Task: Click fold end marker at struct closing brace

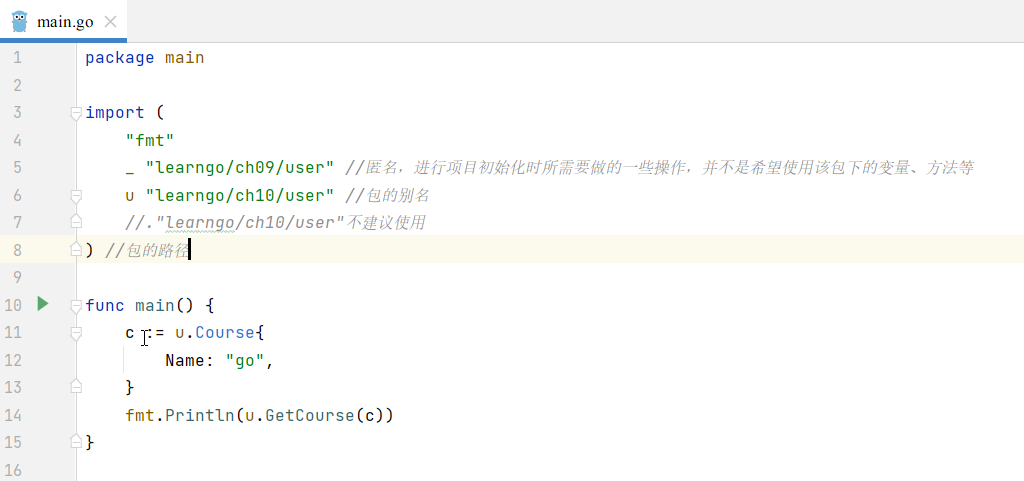Action: click(x=76, y=386)
